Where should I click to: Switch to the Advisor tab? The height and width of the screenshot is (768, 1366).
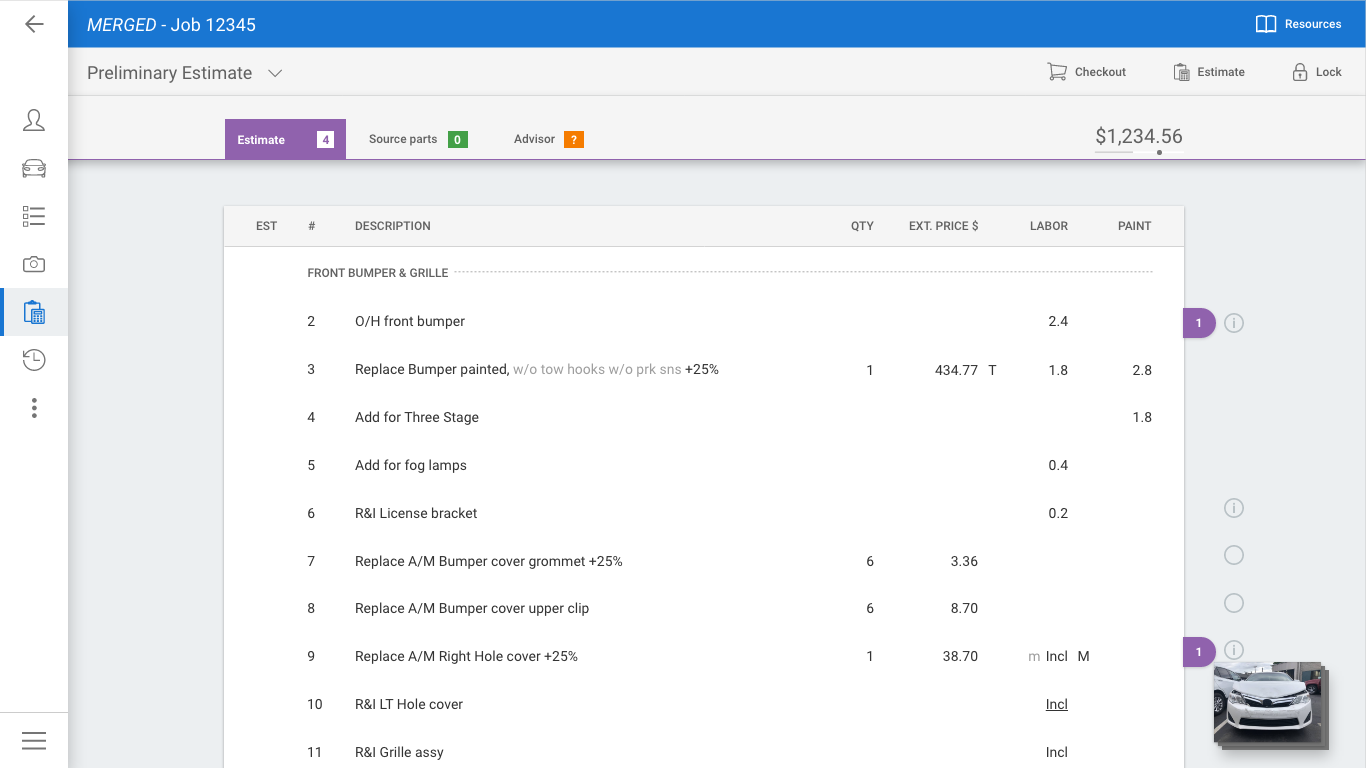click(x=547, y=140)
